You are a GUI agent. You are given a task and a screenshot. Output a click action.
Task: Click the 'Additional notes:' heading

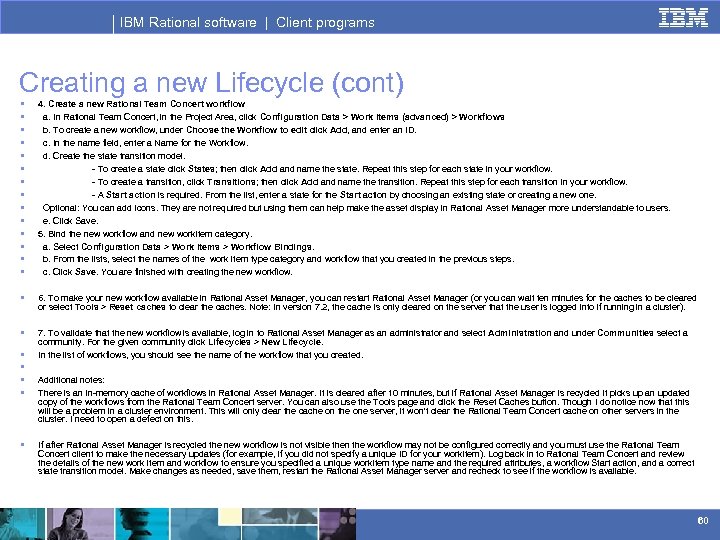tap(71, 380)
